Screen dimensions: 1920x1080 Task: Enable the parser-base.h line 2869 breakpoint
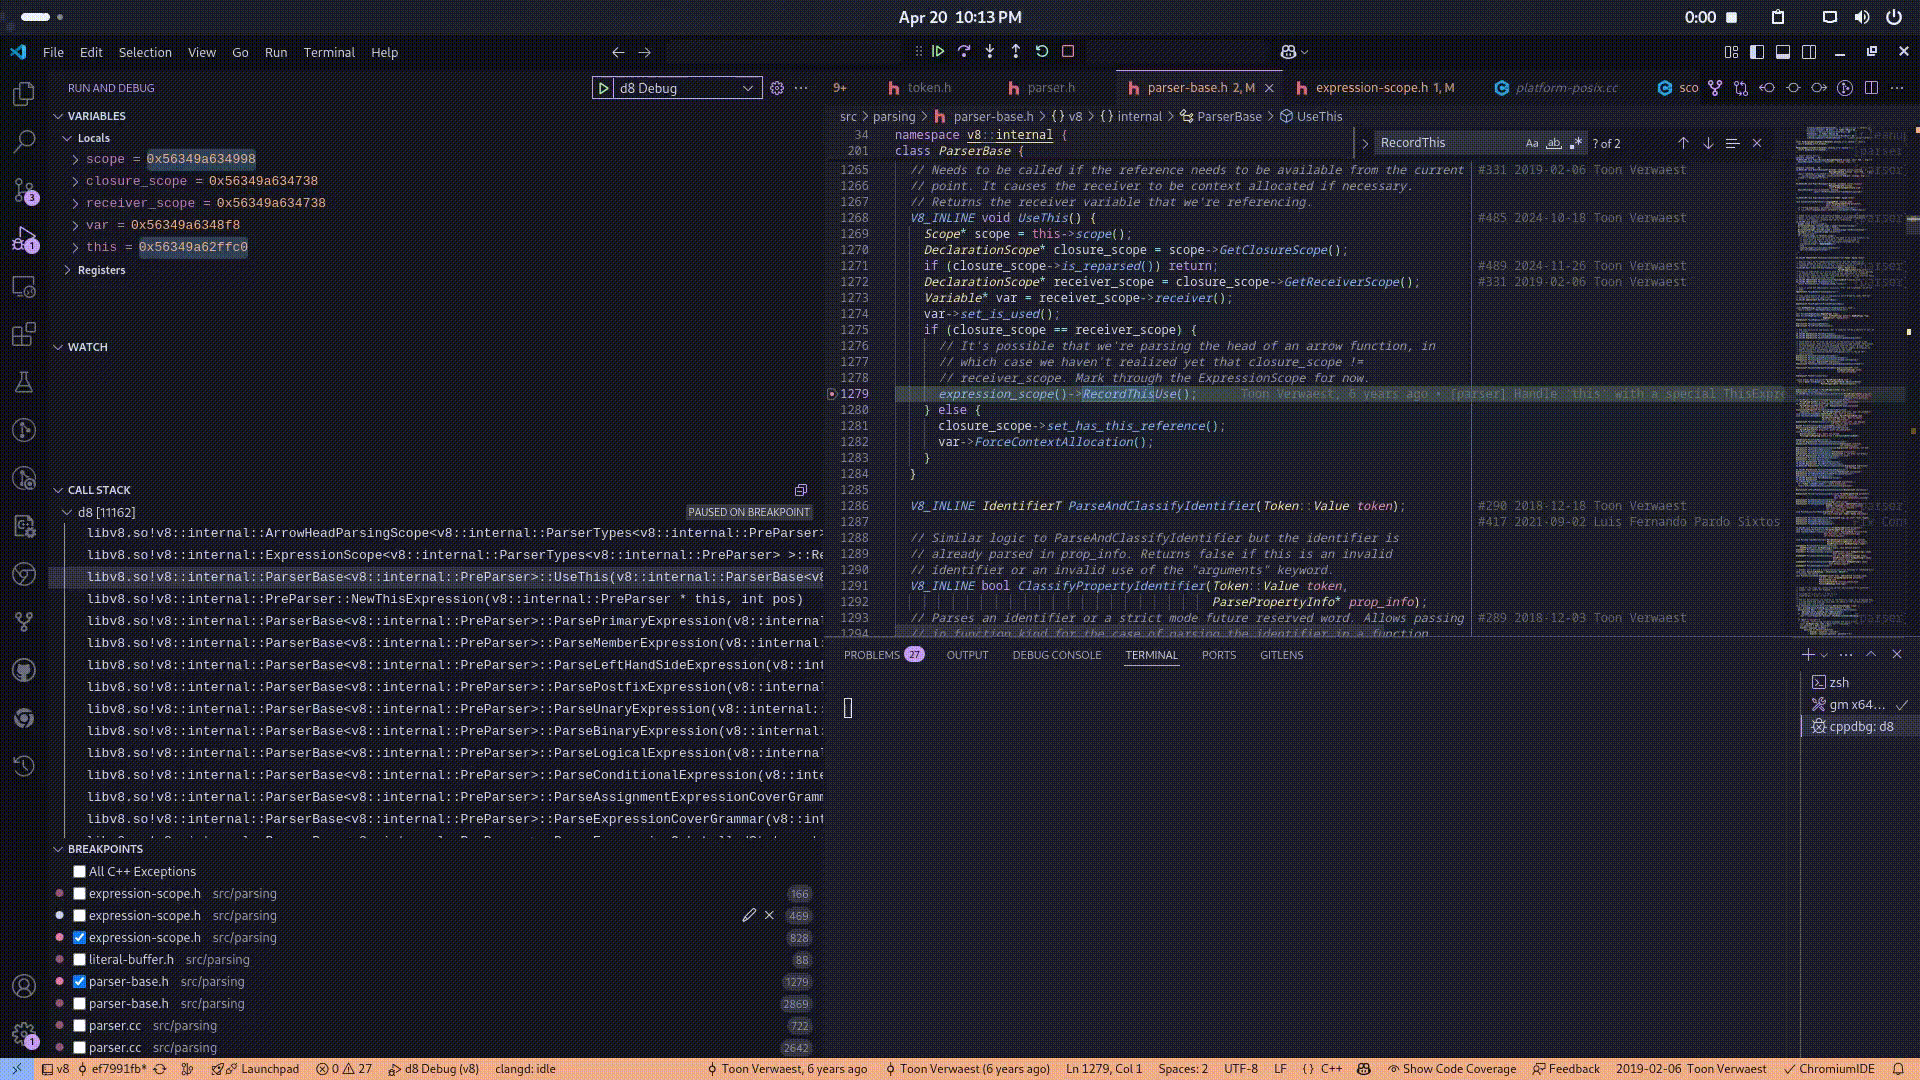pyautogui.click(x=80, y=1003)
